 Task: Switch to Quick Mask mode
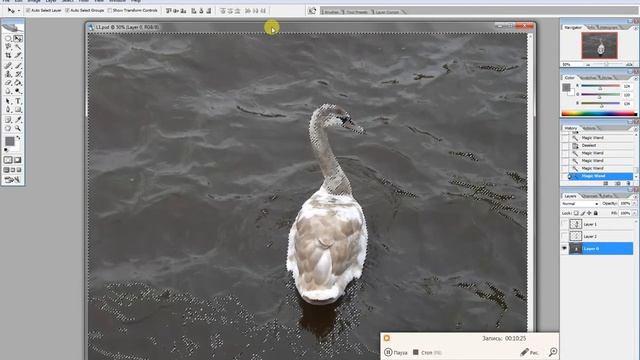click(x=18, y=160)
